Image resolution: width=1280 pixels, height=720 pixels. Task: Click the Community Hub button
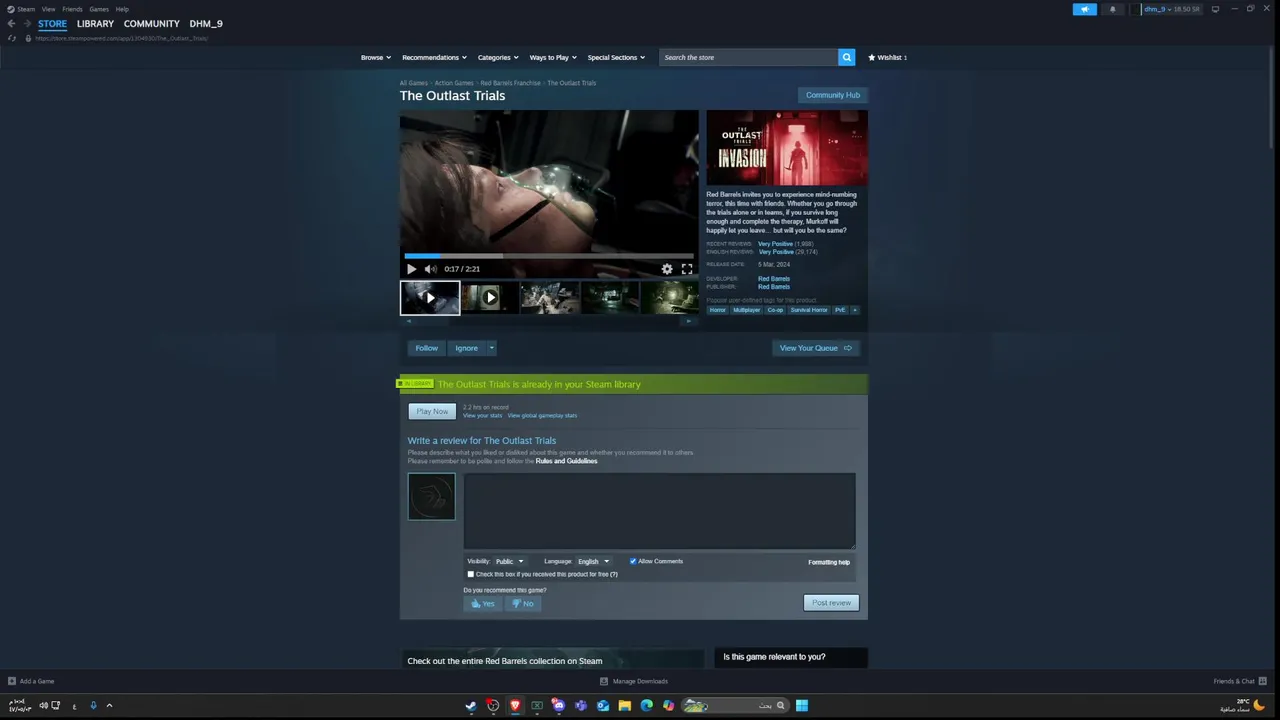833,95
